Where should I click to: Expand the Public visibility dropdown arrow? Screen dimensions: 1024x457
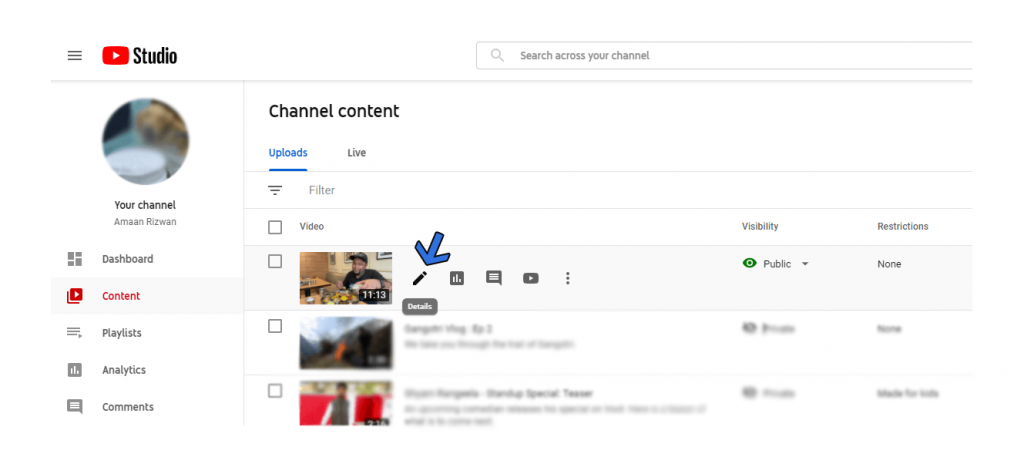(805, 264)
